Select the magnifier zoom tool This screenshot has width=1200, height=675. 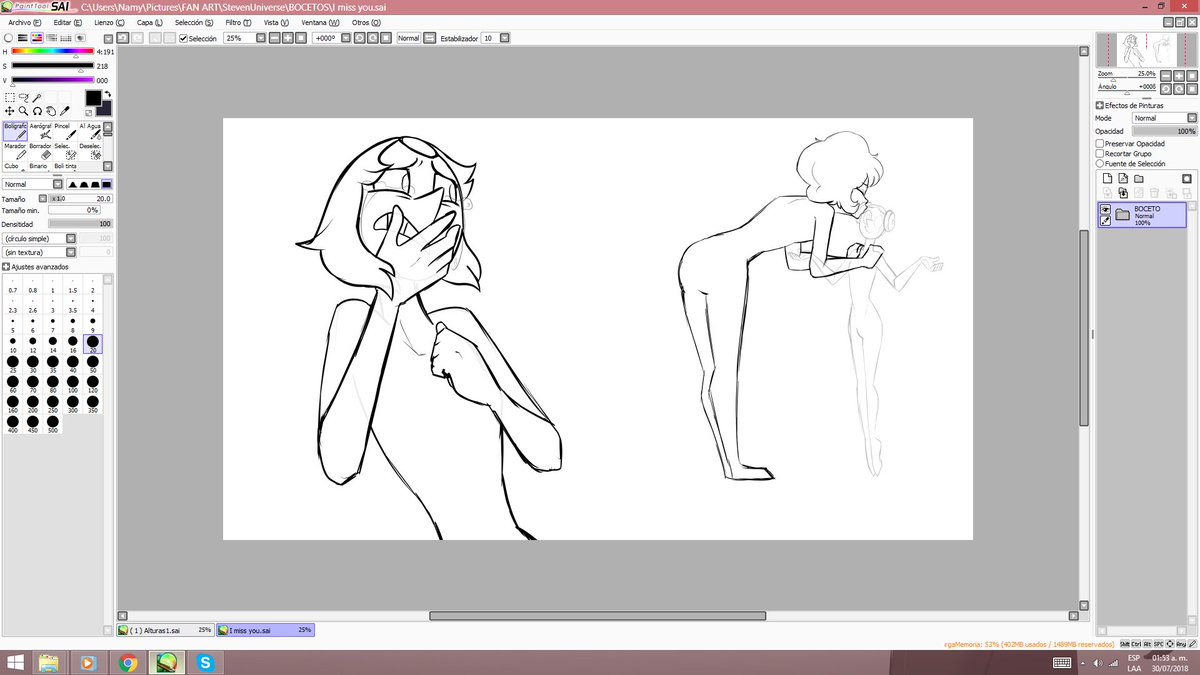(23, 111)
